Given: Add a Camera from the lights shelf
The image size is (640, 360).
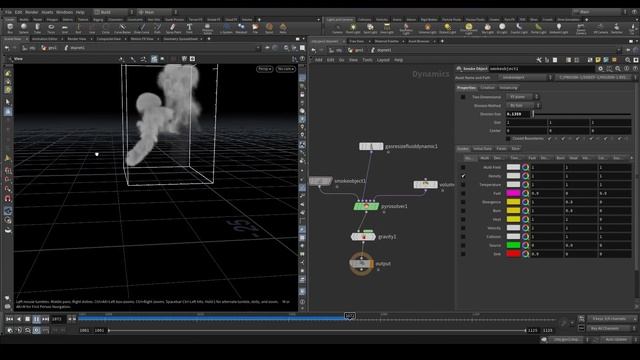Looking at the screenshot, I should coord(337,28).
